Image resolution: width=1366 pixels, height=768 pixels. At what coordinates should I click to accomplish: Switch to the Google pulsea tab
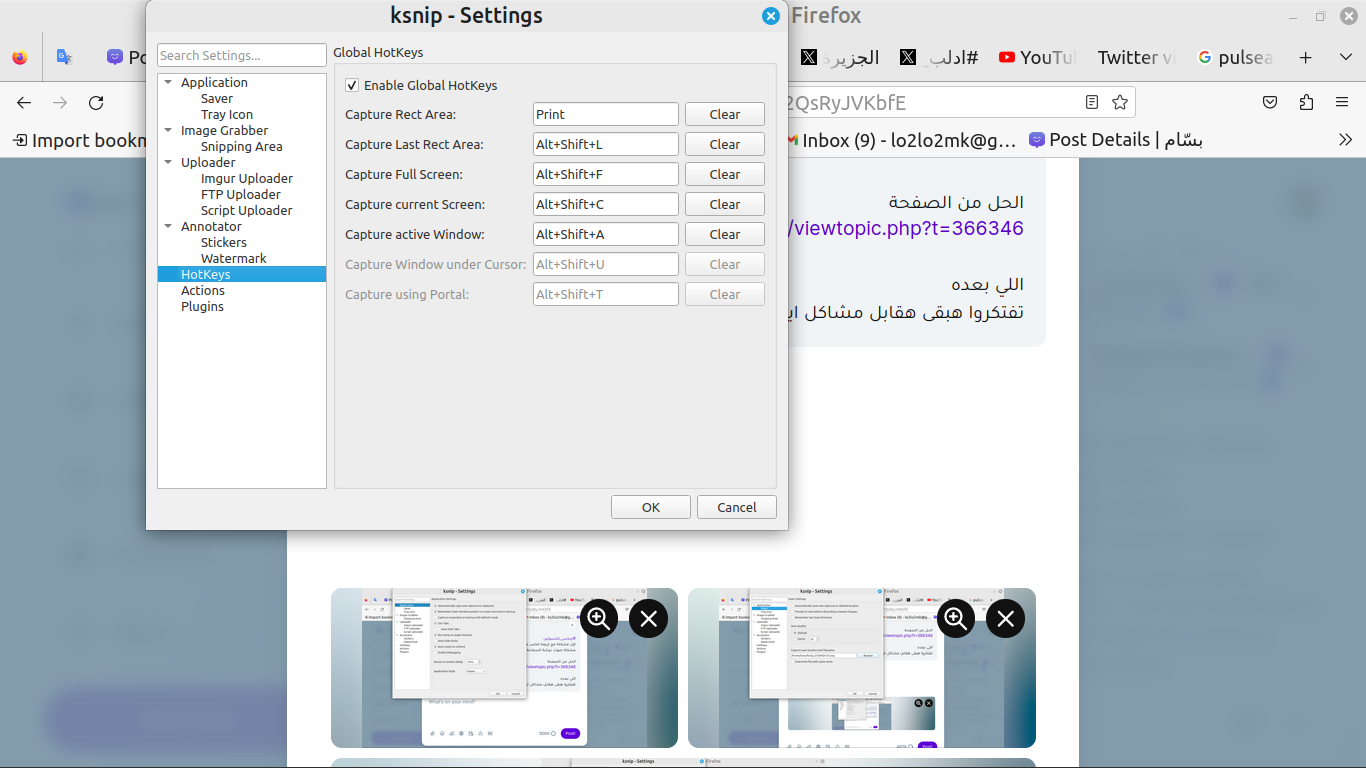[1235, 58]
